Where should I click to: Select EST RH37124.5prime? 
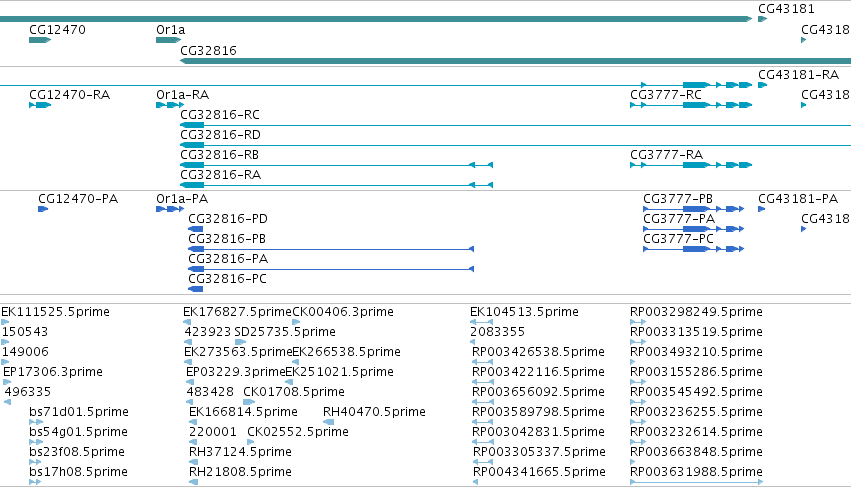(x=240, y=452)
